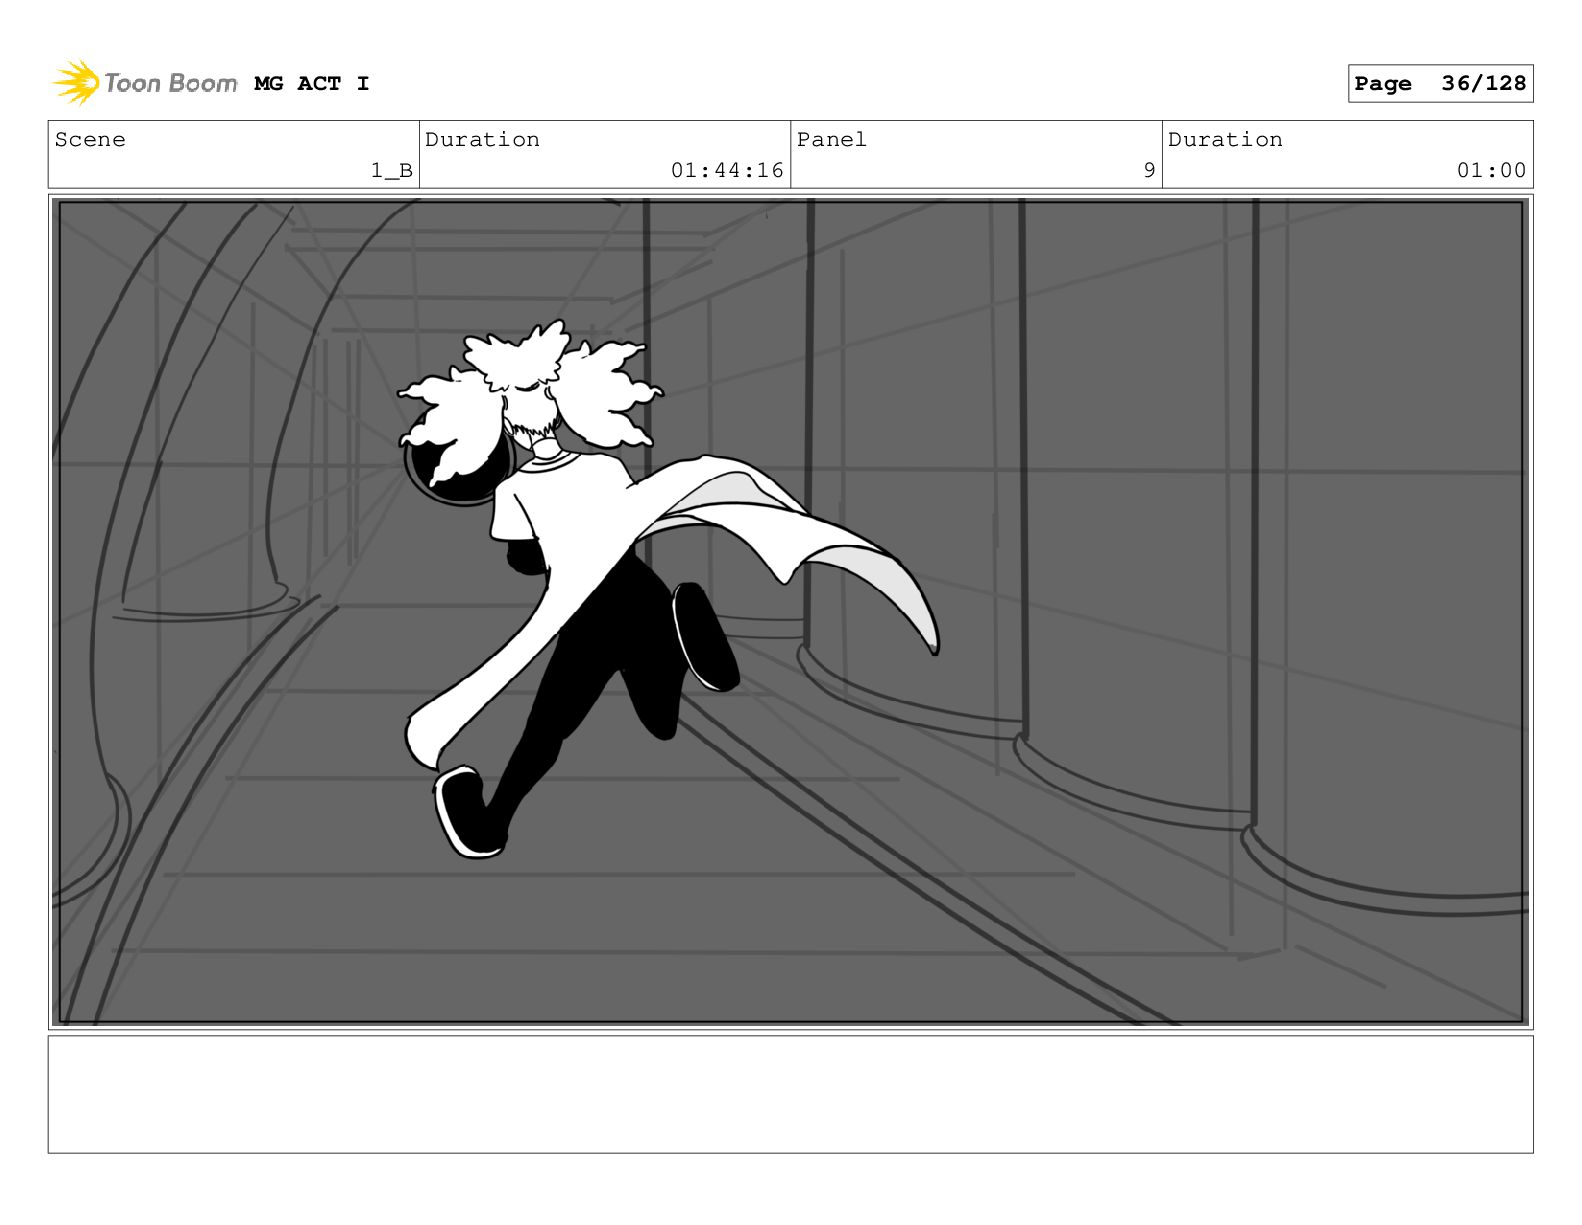Click the 'Panel' header label
1582x1225 pixels.
click(832, 140)
